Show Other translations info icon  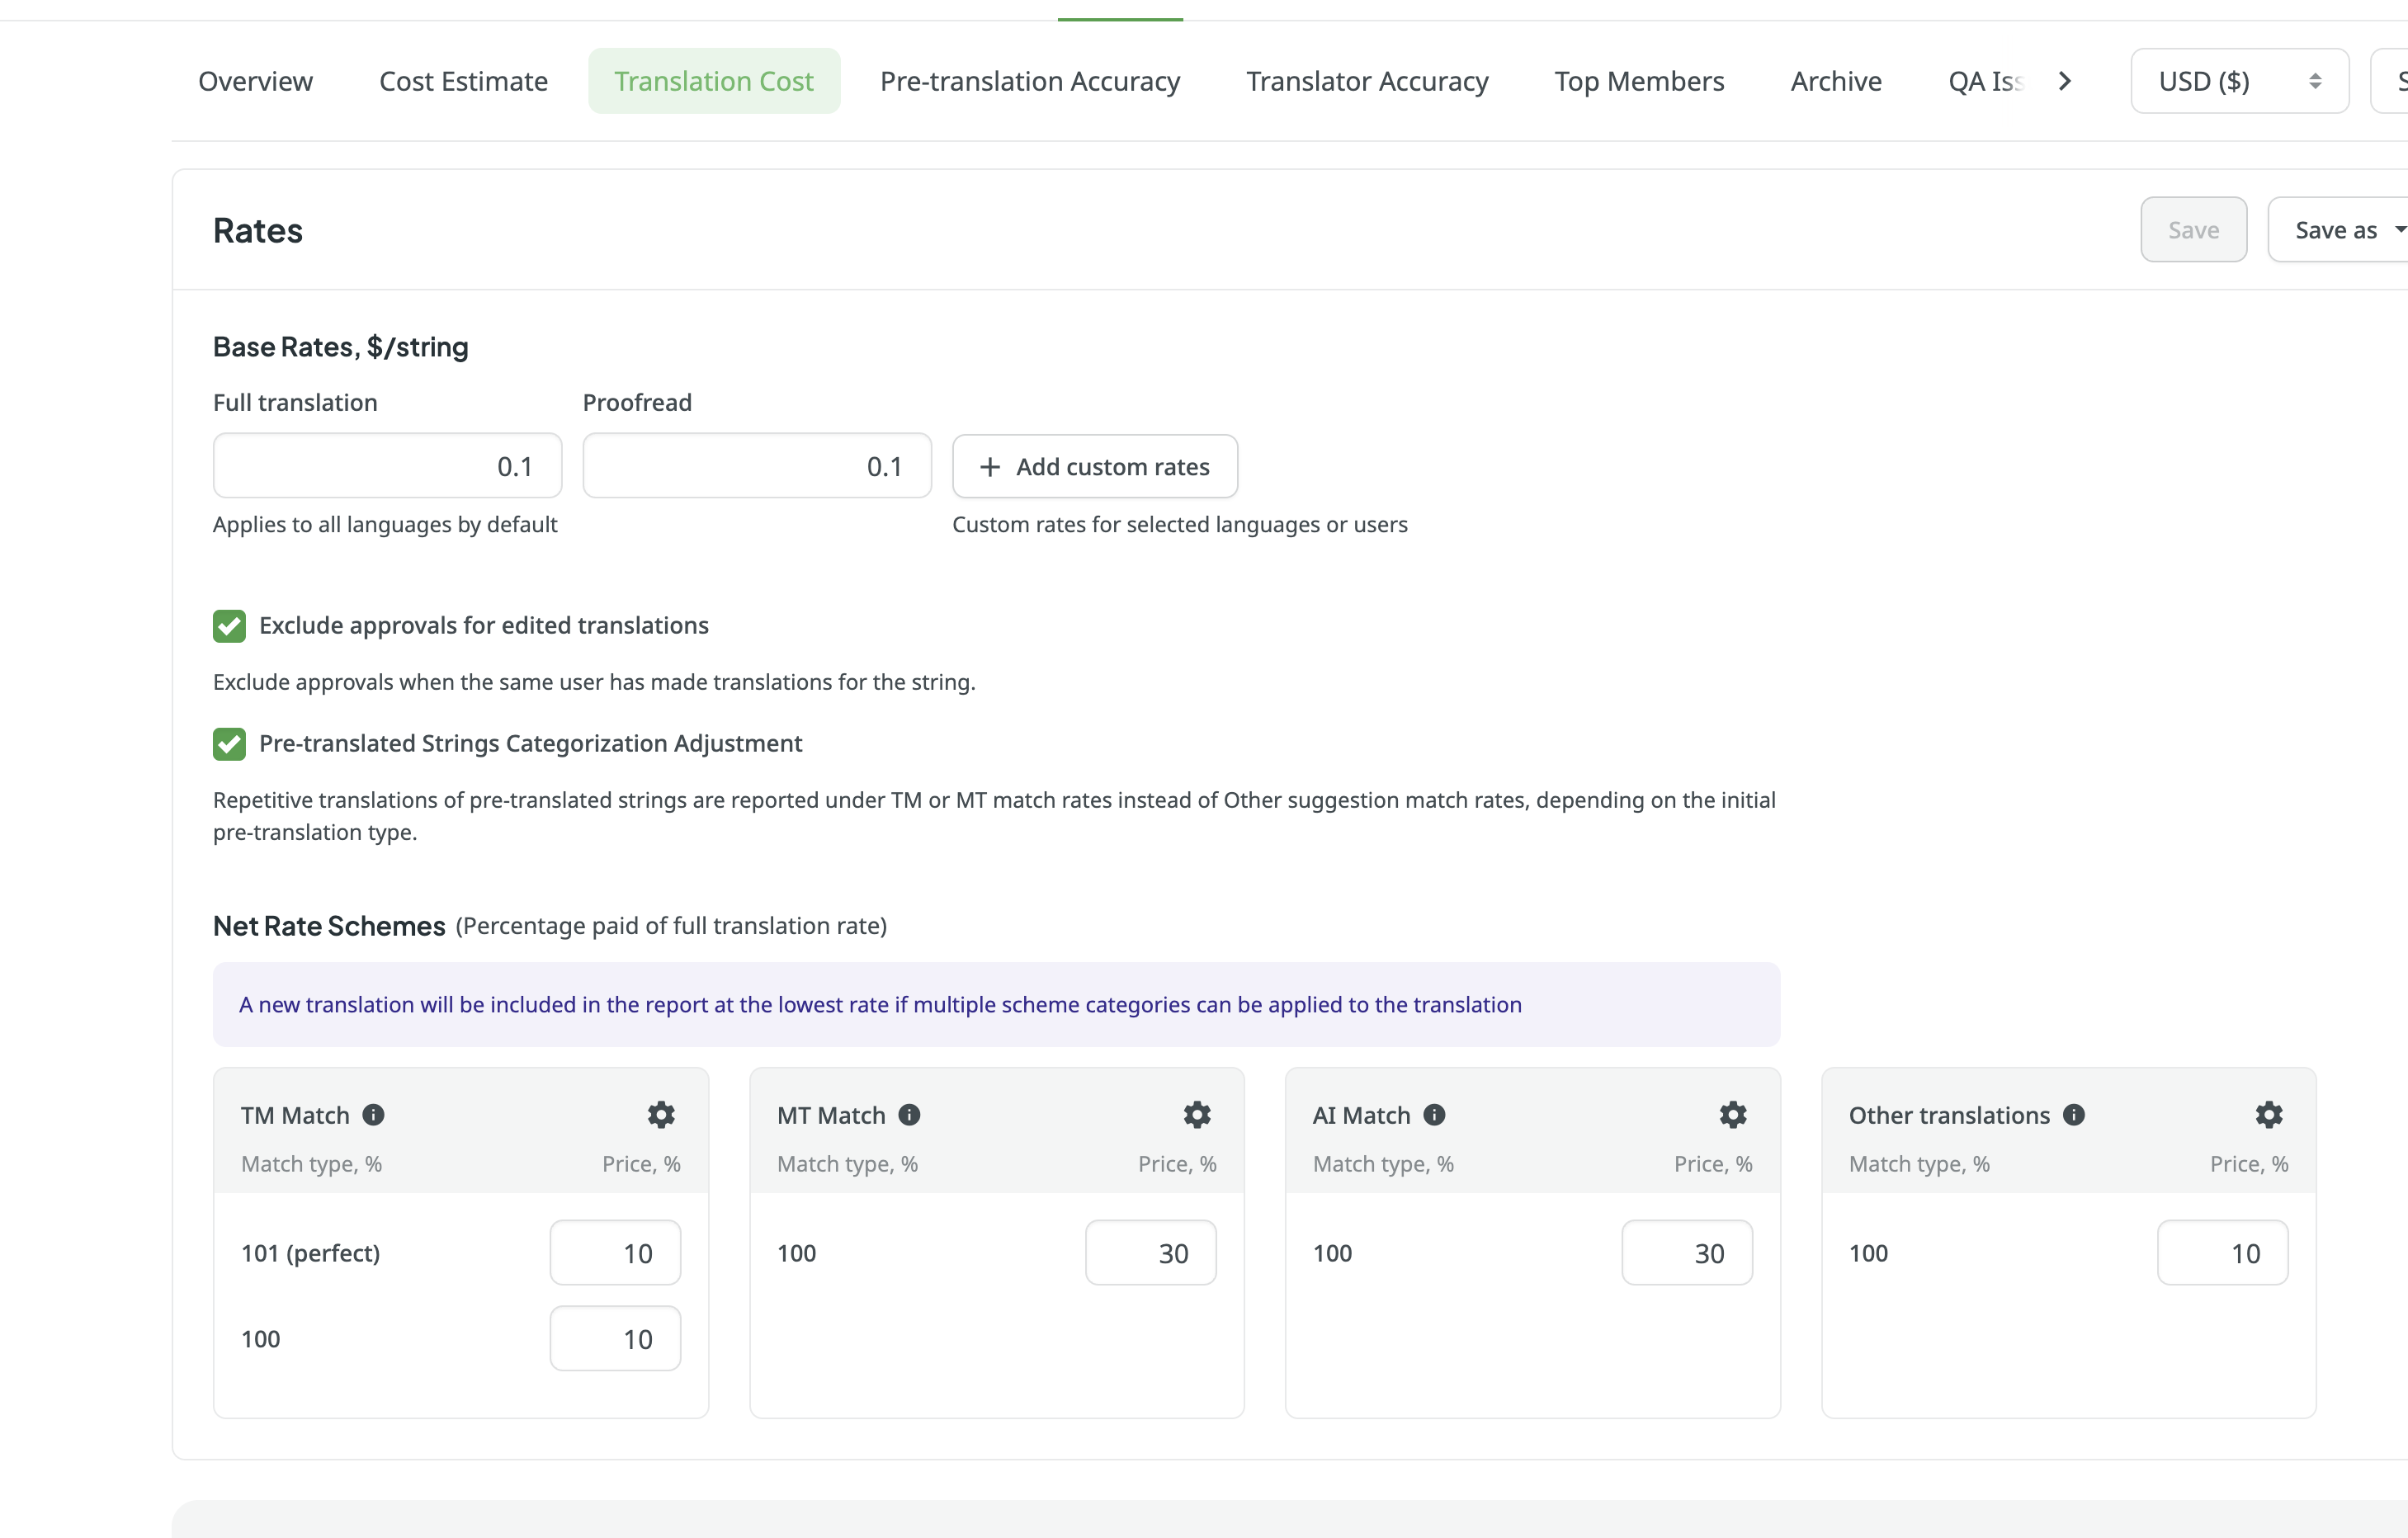click(2074, 1115)
